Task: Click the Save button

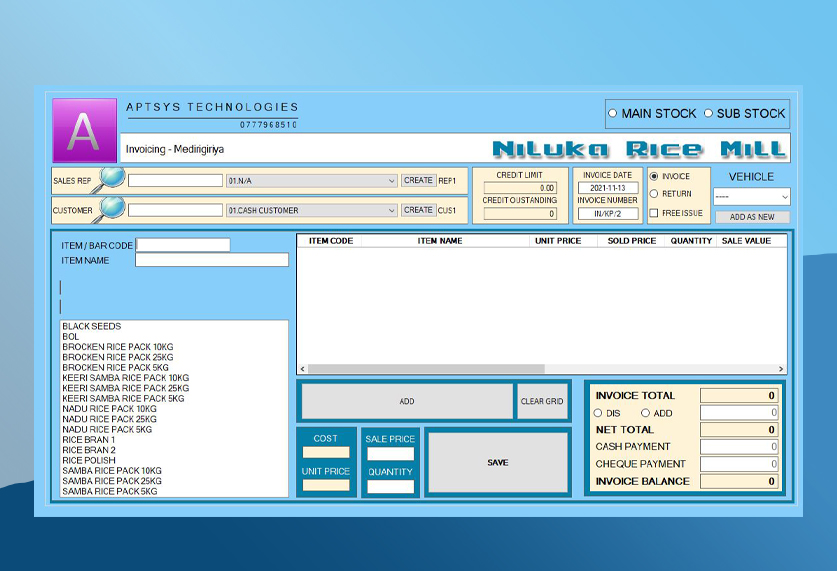Action: click(497, 463)
